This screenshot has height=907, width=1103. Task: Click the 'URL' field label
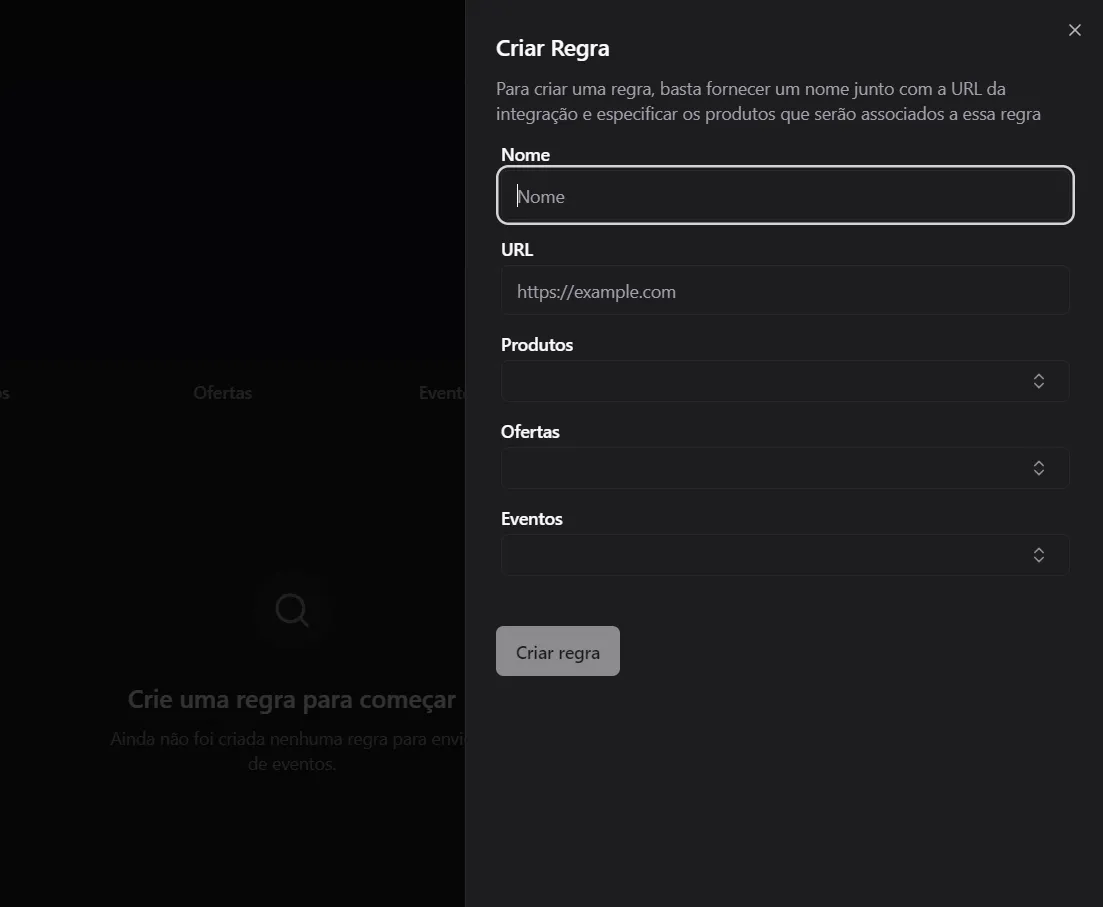point(517,250)
